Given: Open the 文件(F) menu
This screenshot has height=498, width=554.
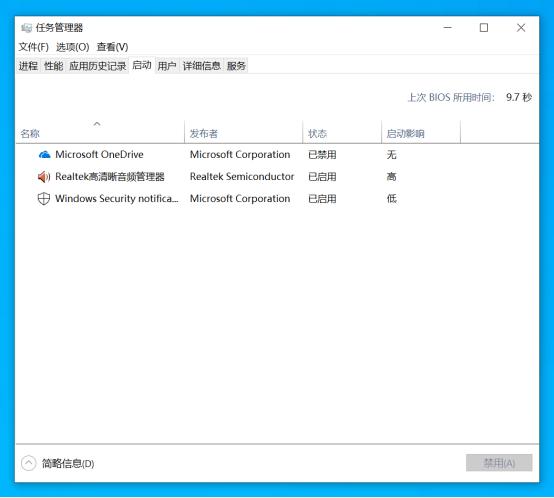Looking at the screenshot, I should [x=34, y=47].
